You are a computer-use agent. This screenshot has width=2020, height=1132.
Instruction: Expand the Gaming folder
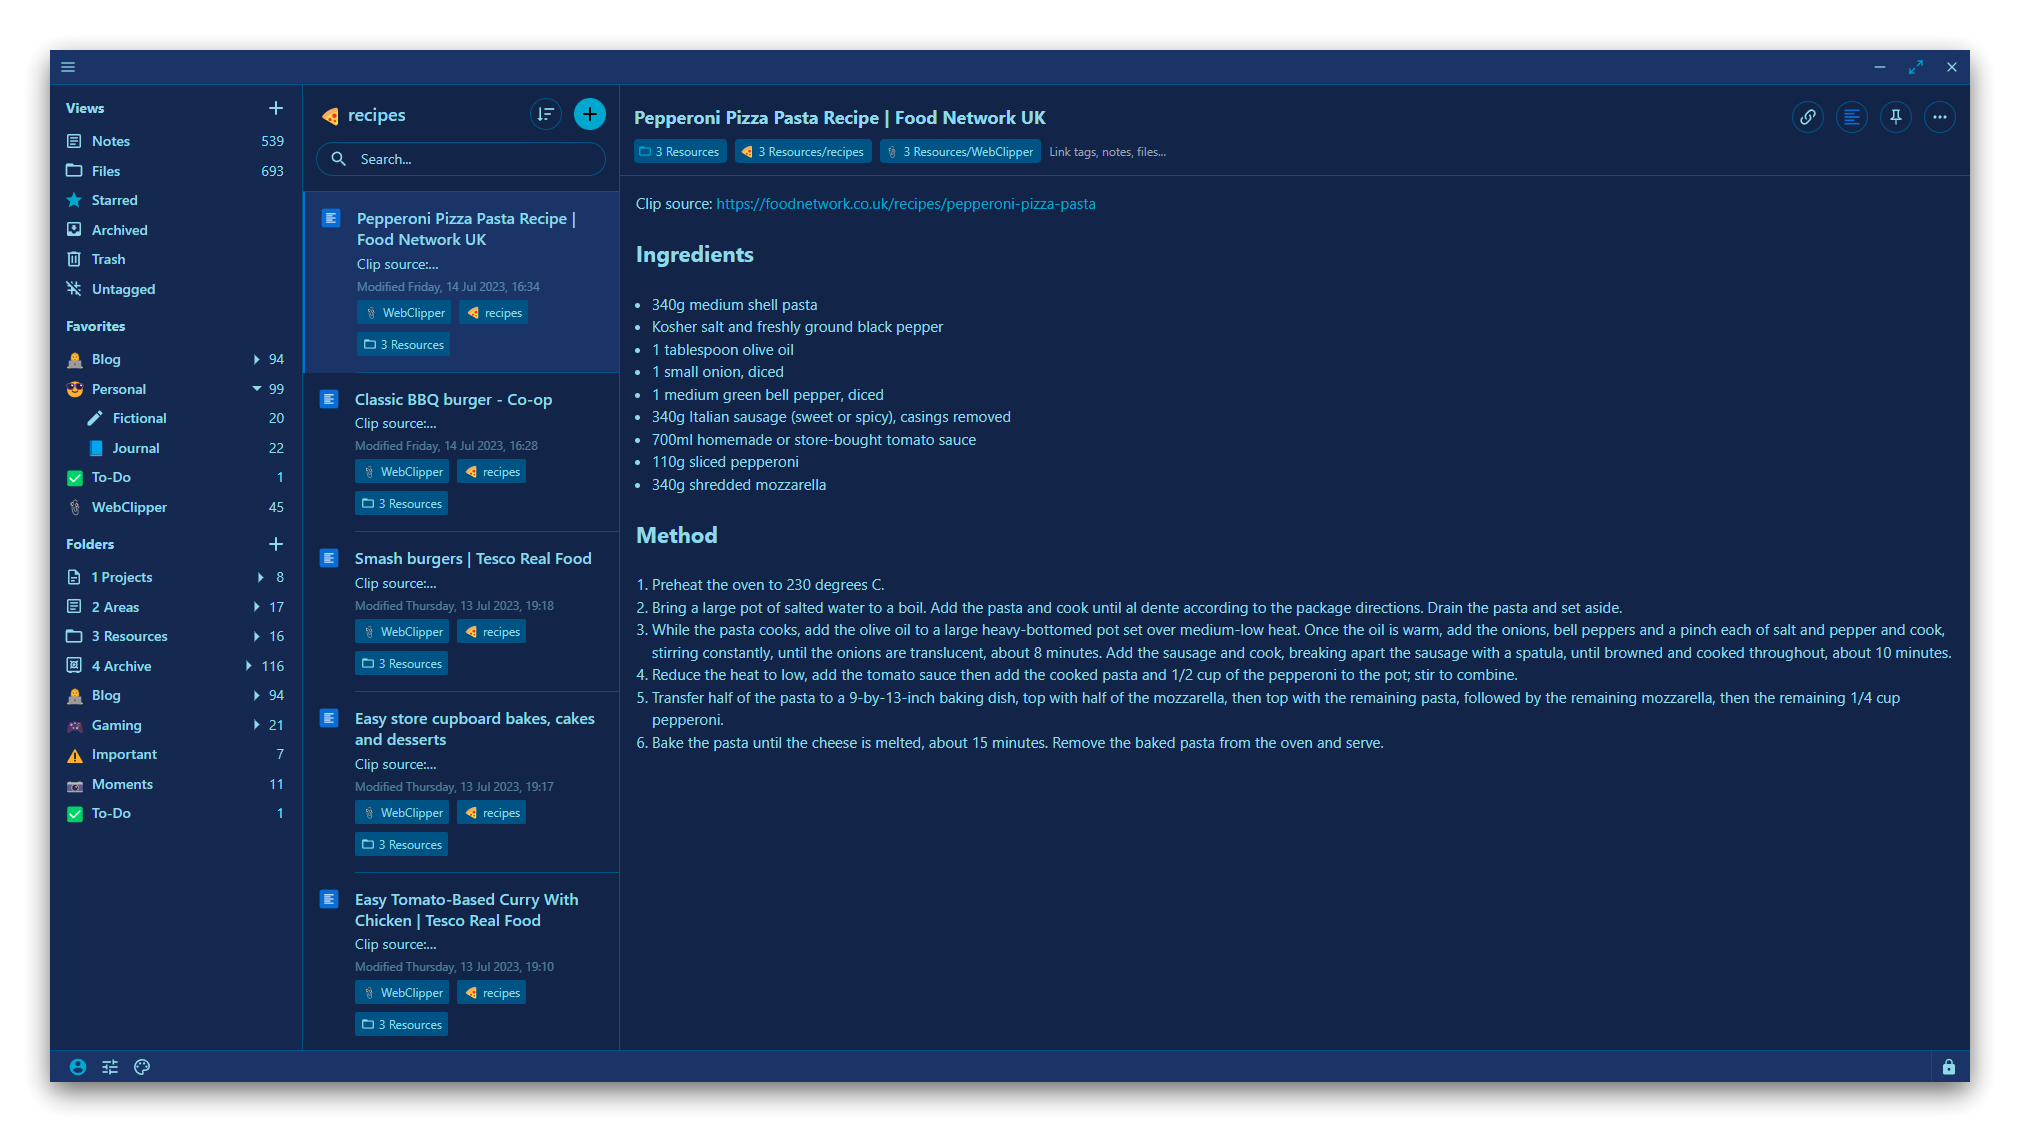click(256, 725)
